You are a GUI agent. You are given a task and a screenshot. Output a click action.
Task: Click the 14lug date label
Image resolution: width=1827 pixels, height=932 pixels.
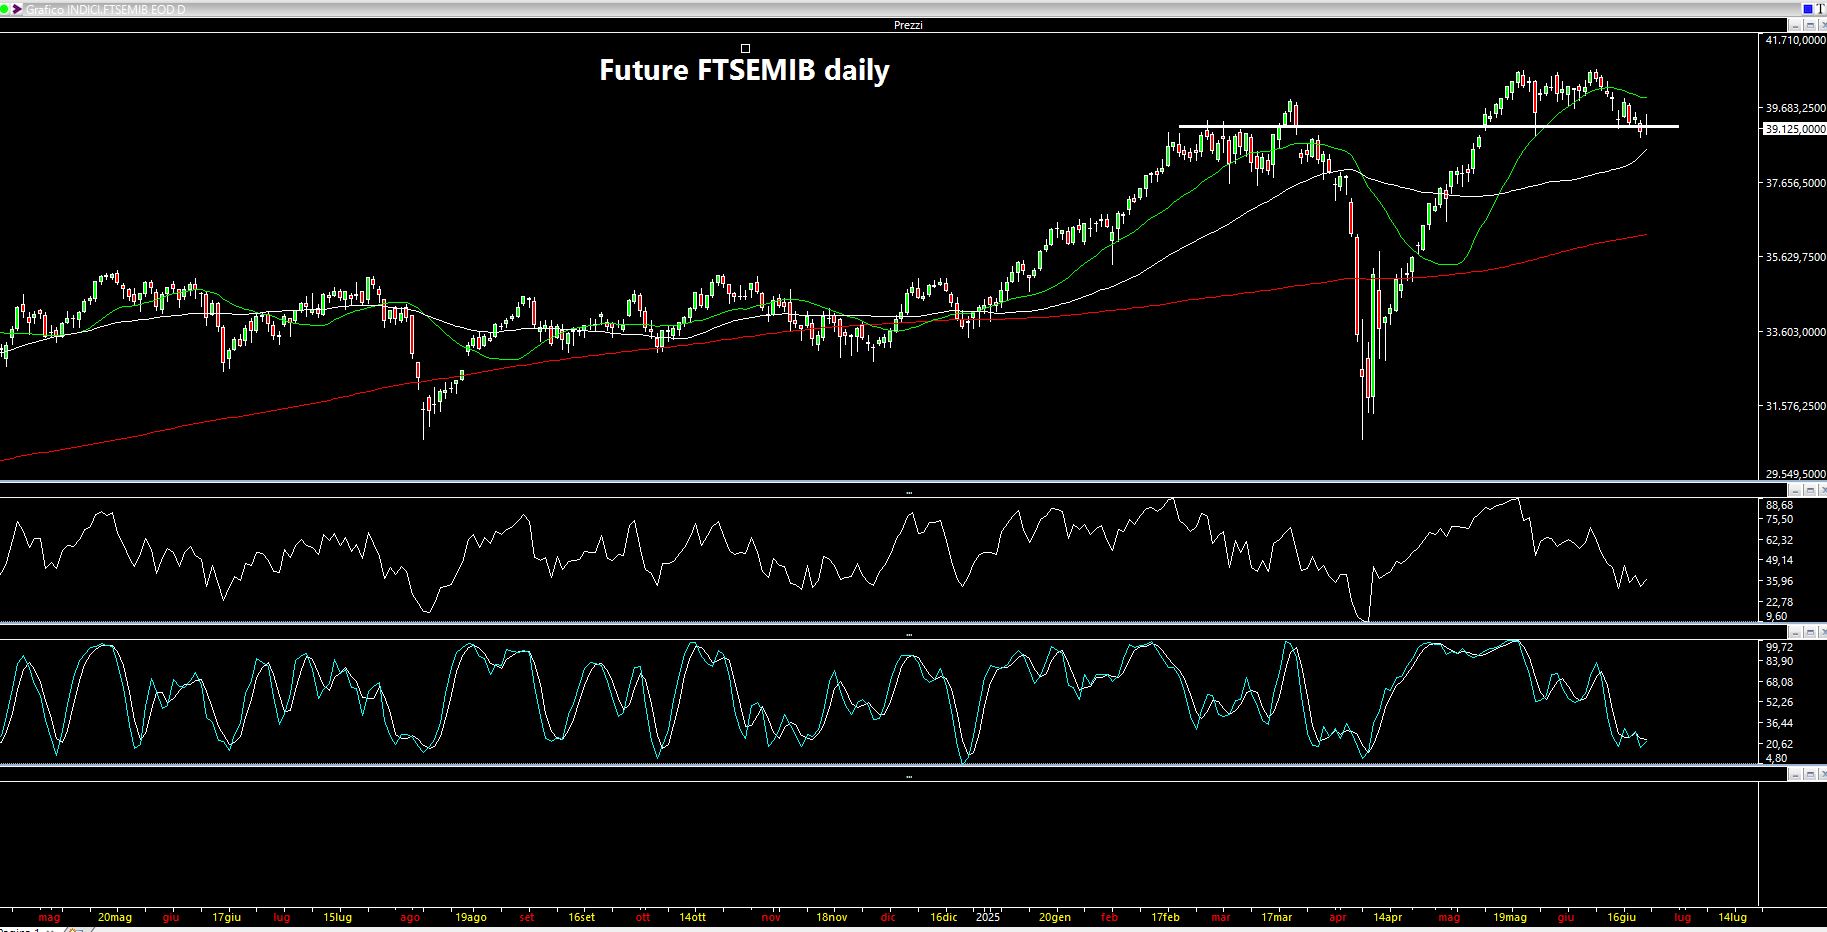point(1732,917)
